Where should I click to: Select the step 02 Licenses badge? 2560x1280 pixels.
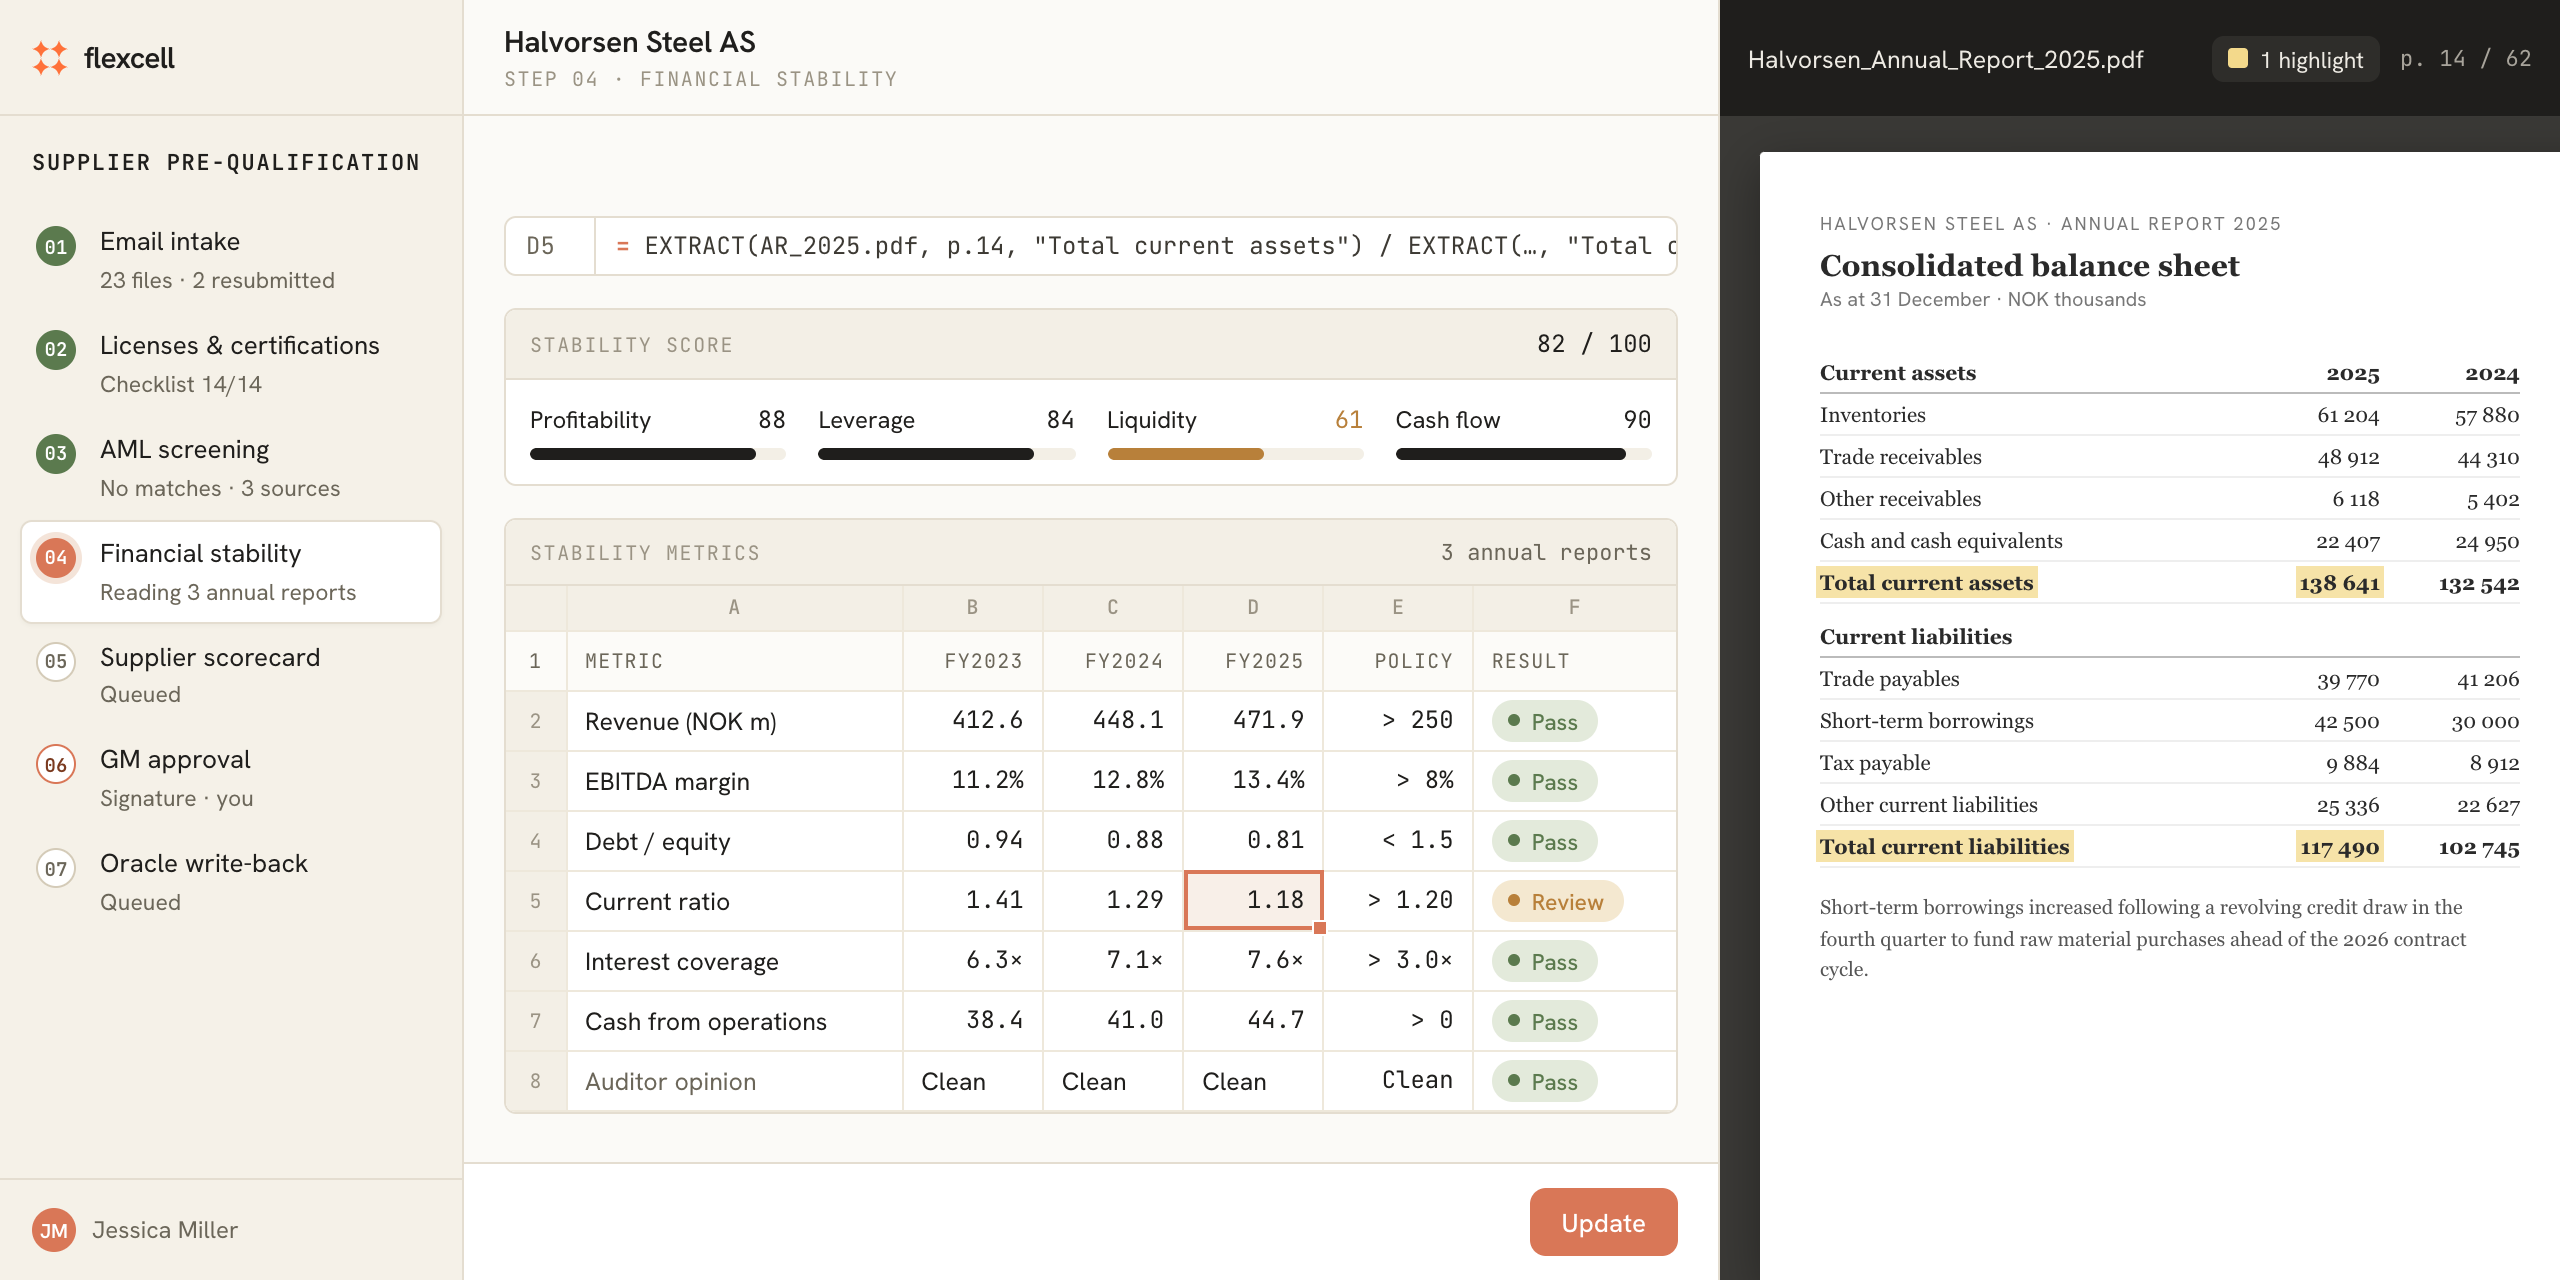56,350
